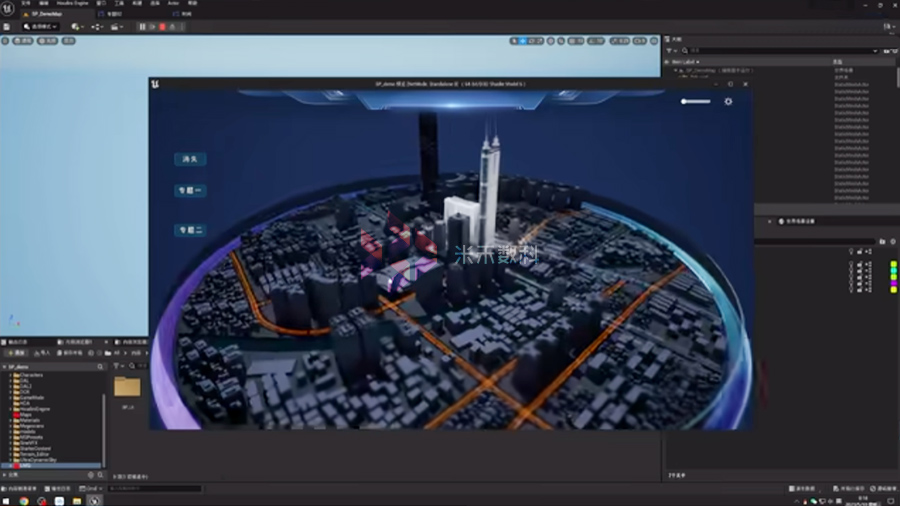
Task: Select the folder thumbnail in the content browser
Action: [x=127, y=387]
